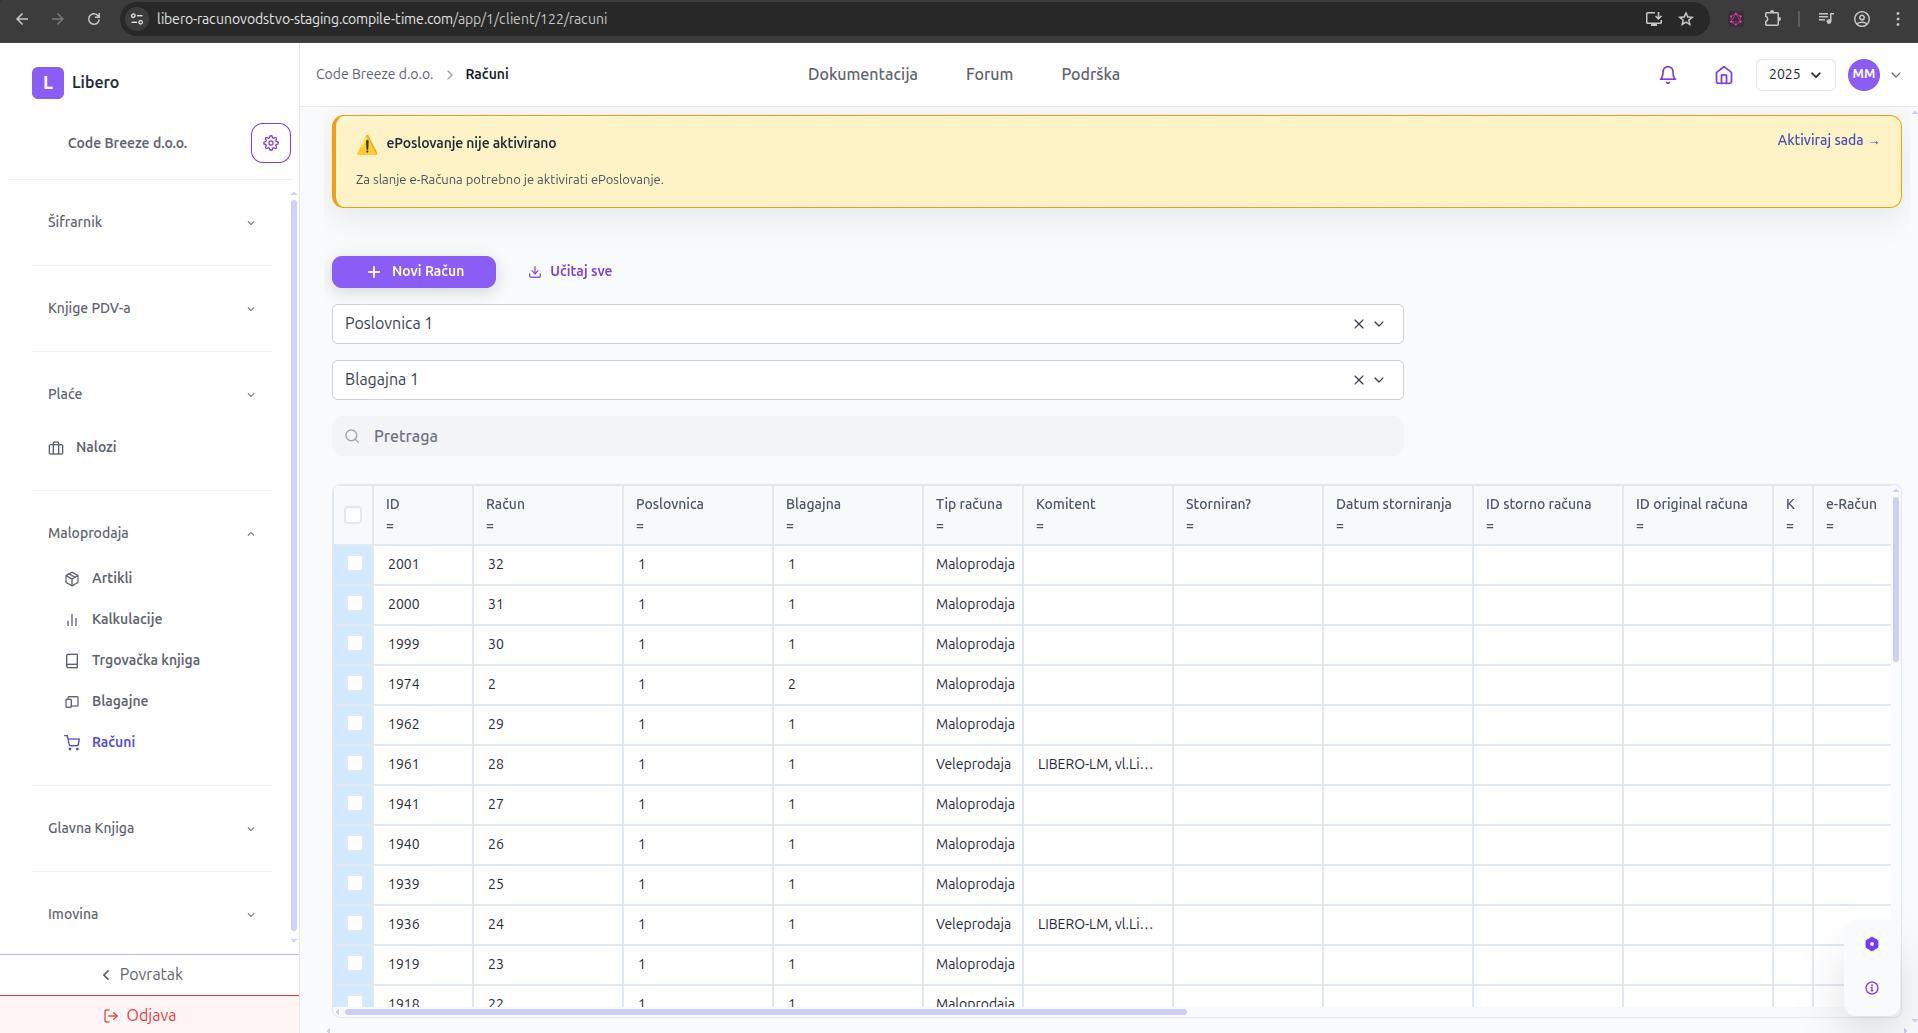The height and width of the screenshot is (1033, 1918).
Task: Toggle the select-all checkbox in table header
Action: point(353,515)
